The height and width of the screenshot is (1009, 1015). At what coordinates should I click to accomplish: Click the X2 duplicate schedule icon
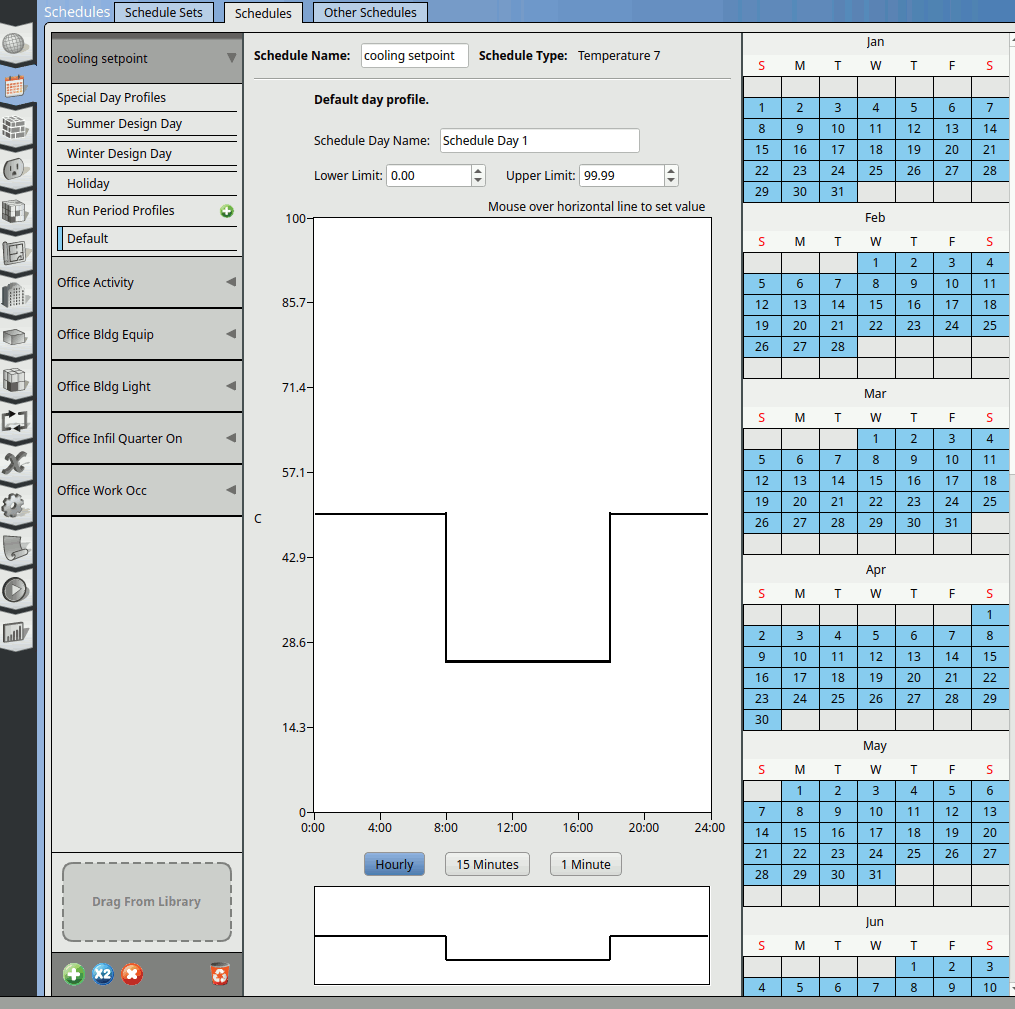pos(103,974)
